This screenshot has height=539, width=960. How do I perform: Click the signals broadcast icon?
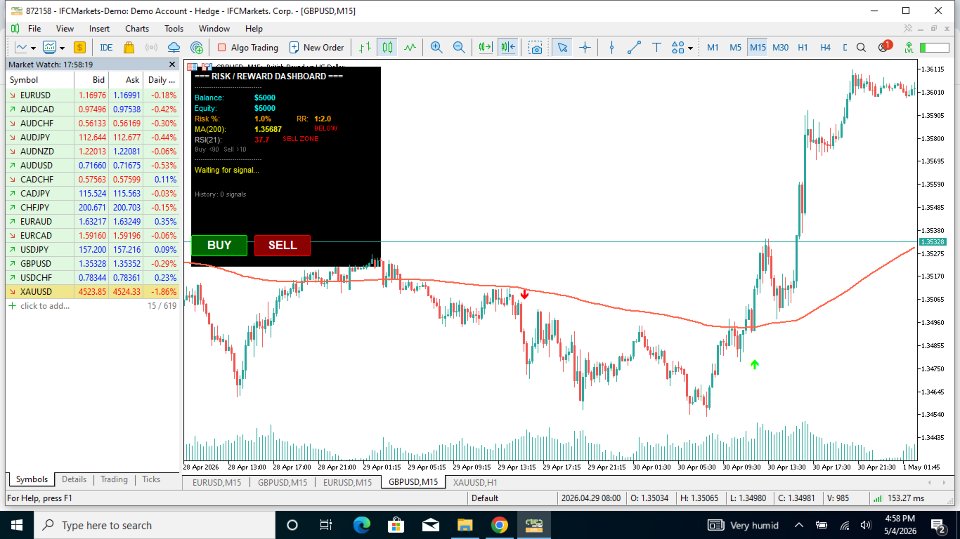coord(151,47)
